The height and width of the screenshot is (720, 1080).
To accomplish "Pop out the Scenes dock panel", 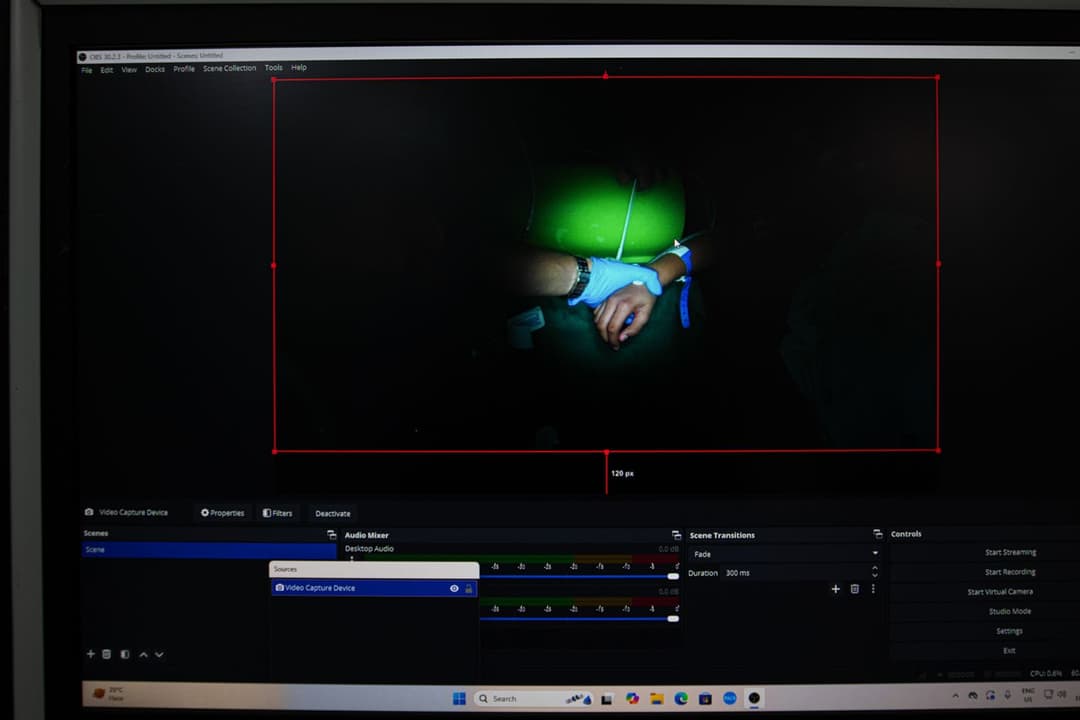I will pos(331,535).
